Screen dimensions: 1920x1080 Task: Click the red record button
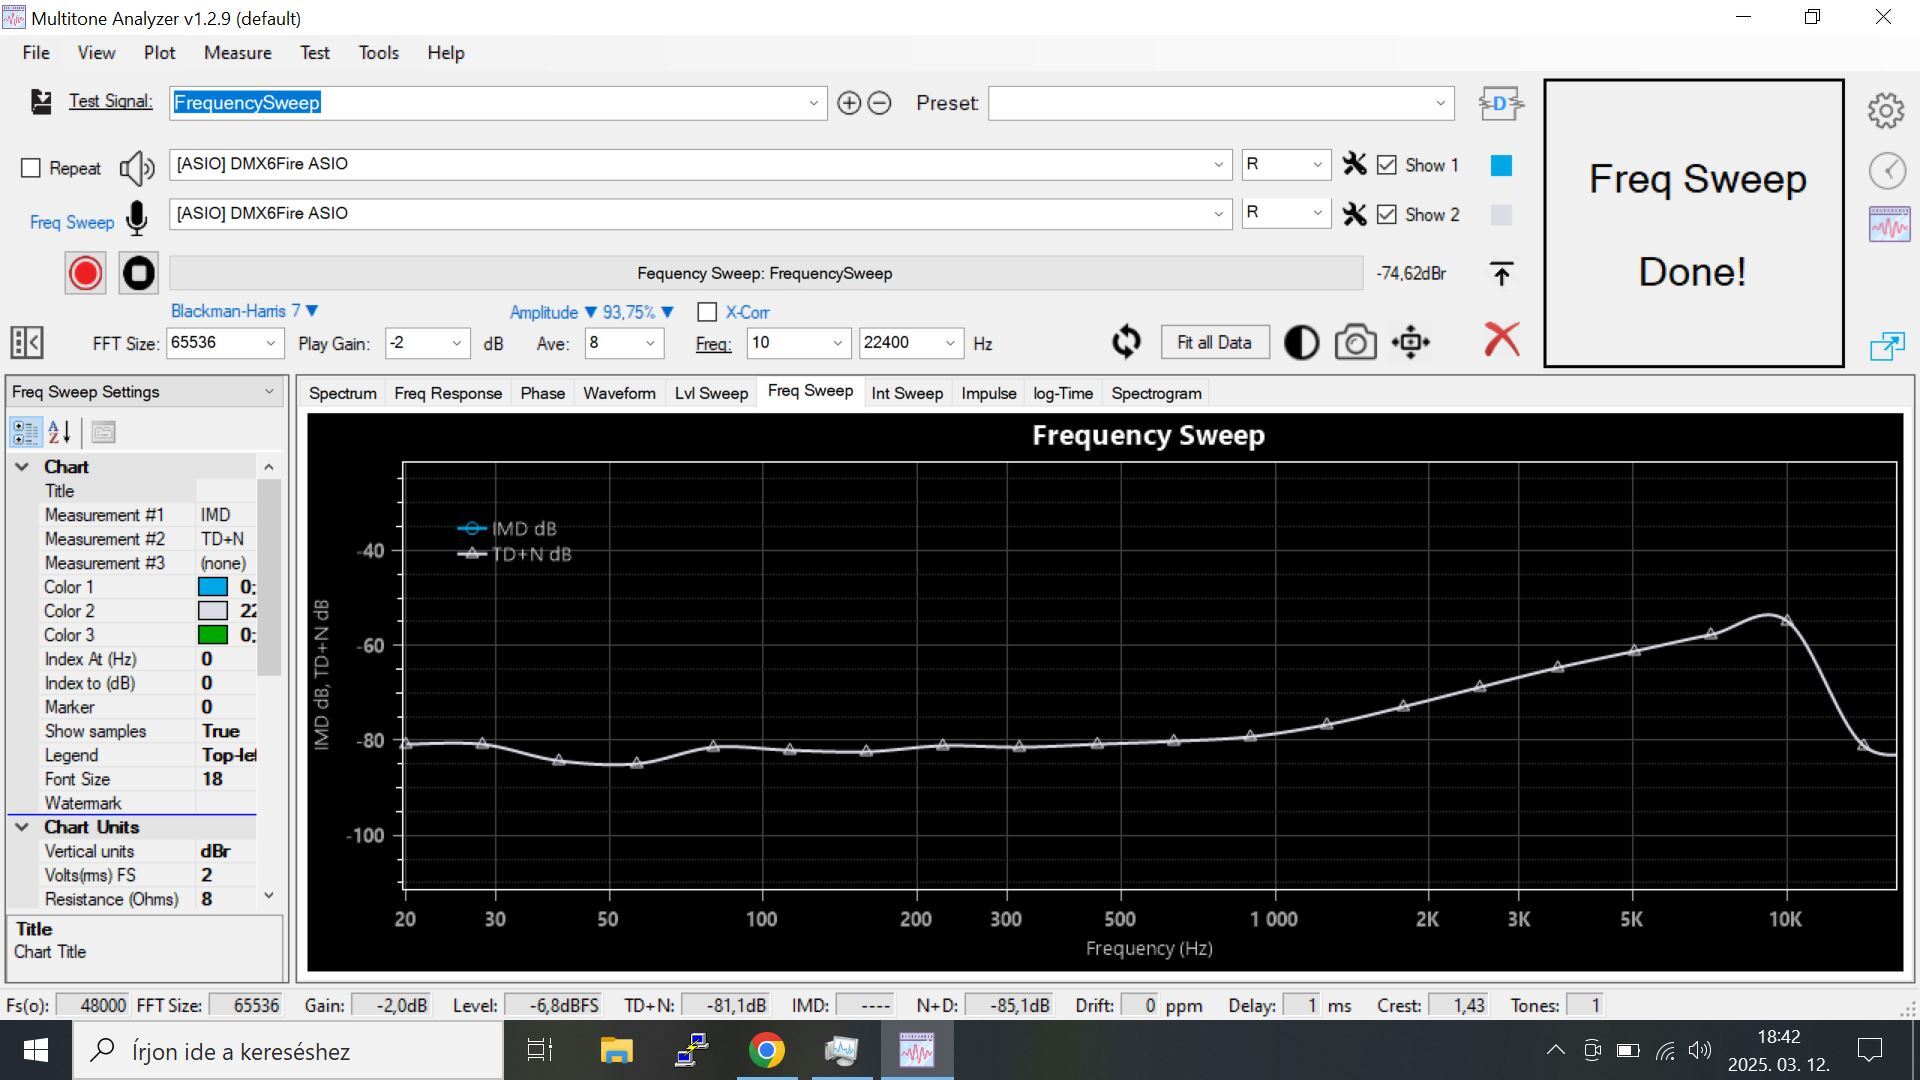click(x=85, y=273)
